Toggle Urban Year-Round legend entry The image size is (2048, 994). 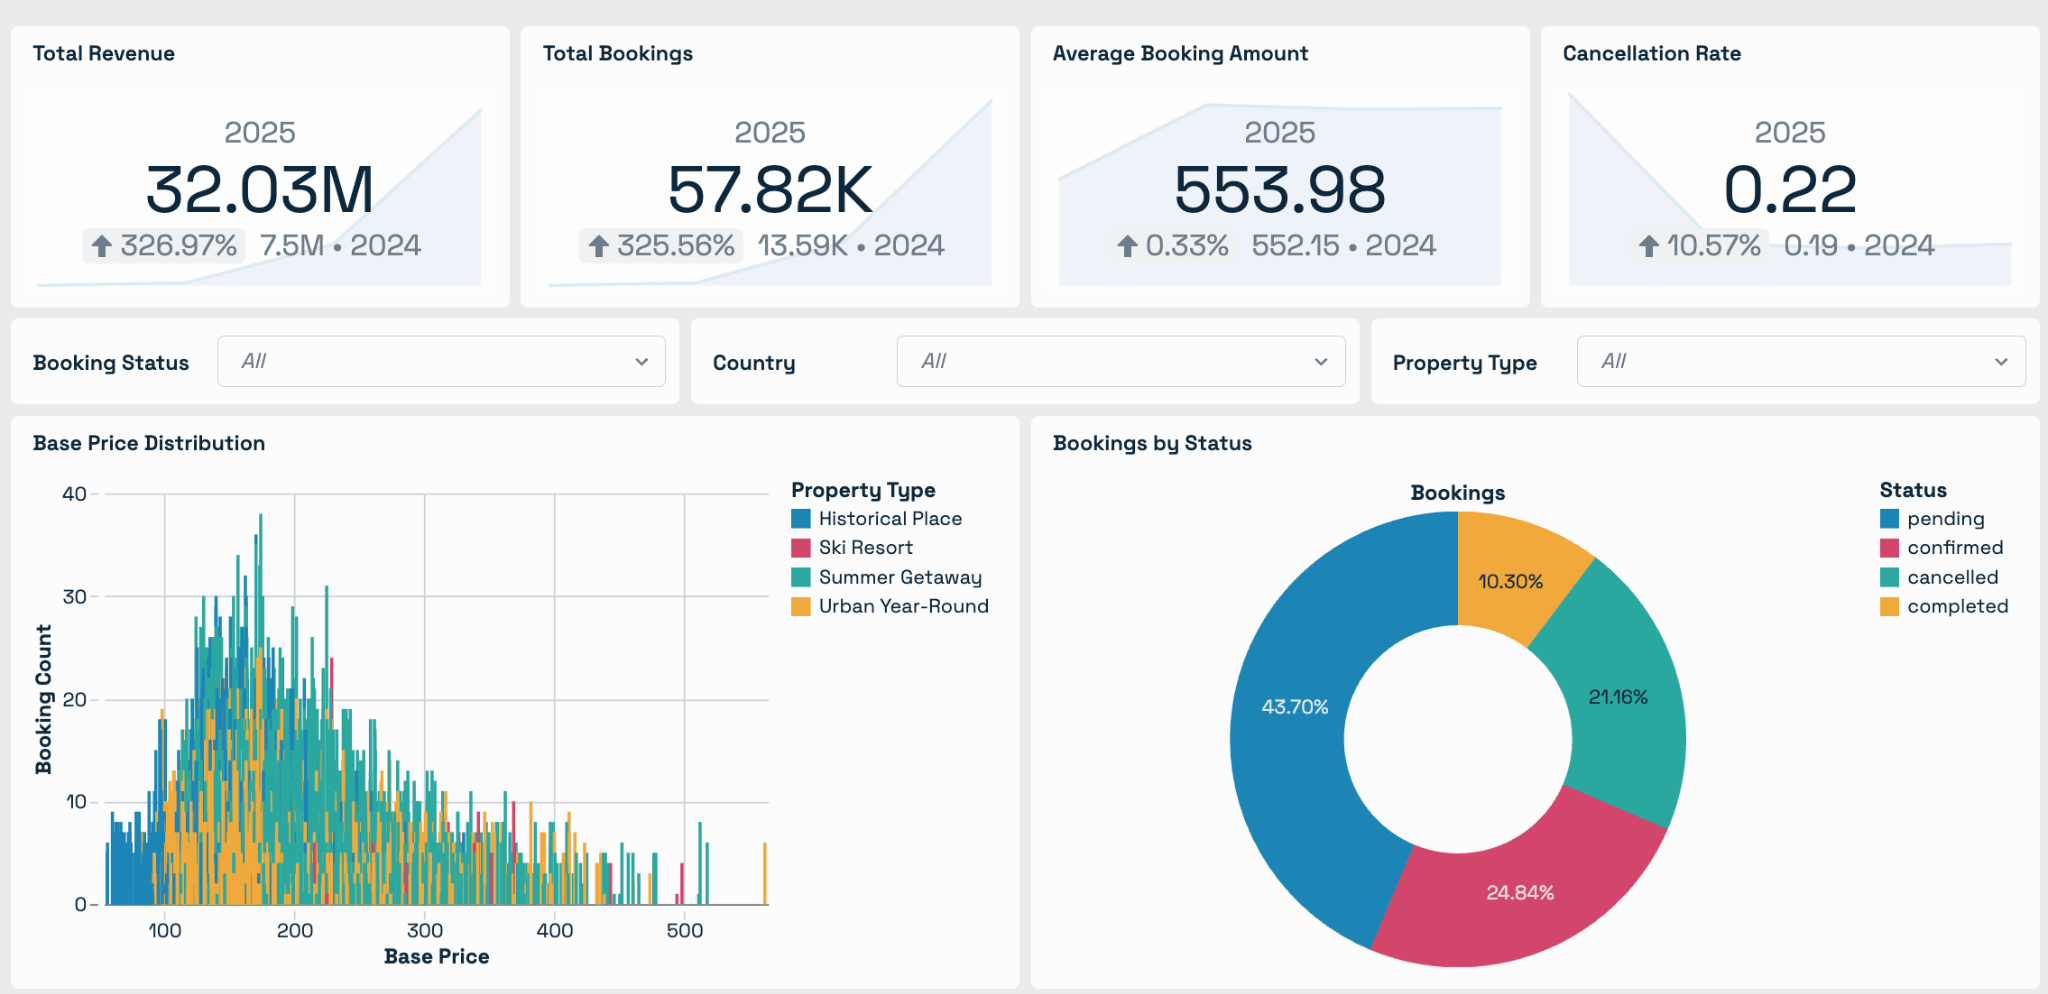[890, 606]
